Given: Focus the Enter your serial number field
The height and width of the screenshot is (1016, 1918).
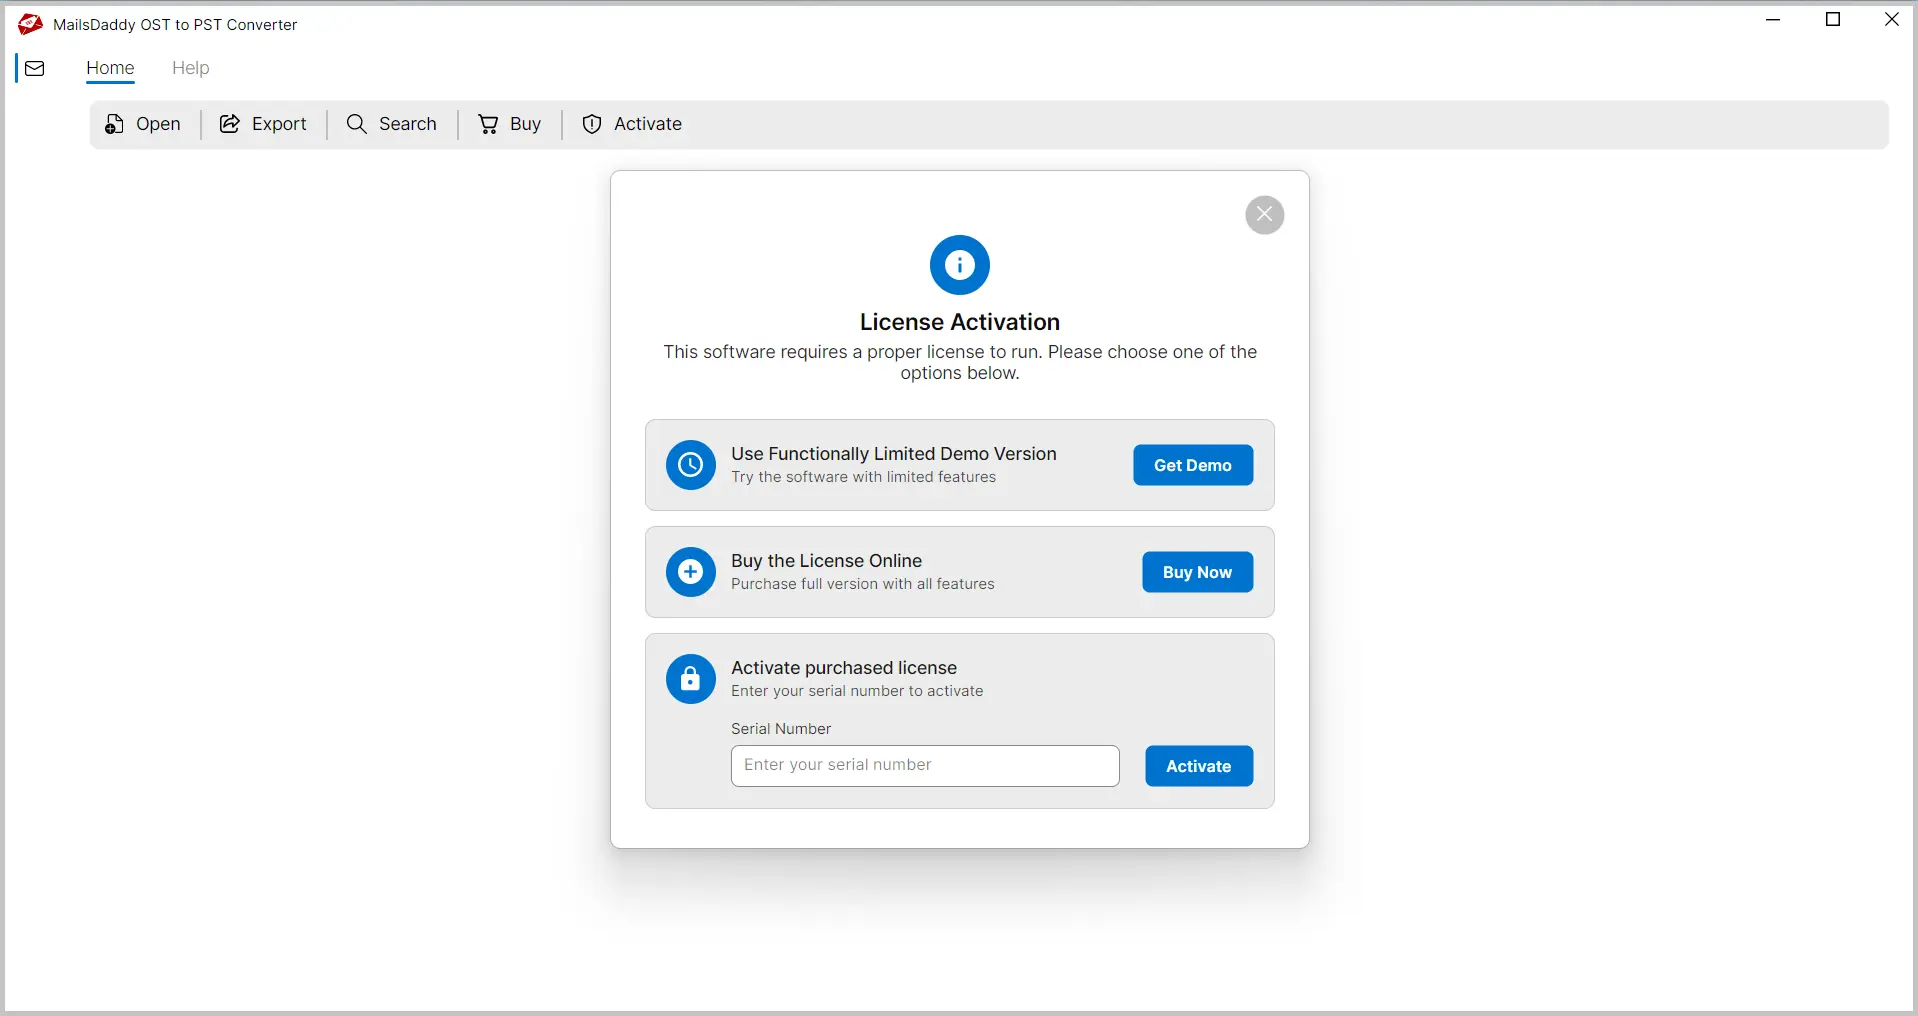Looking at the screenshot, I should tap(925, 766).
